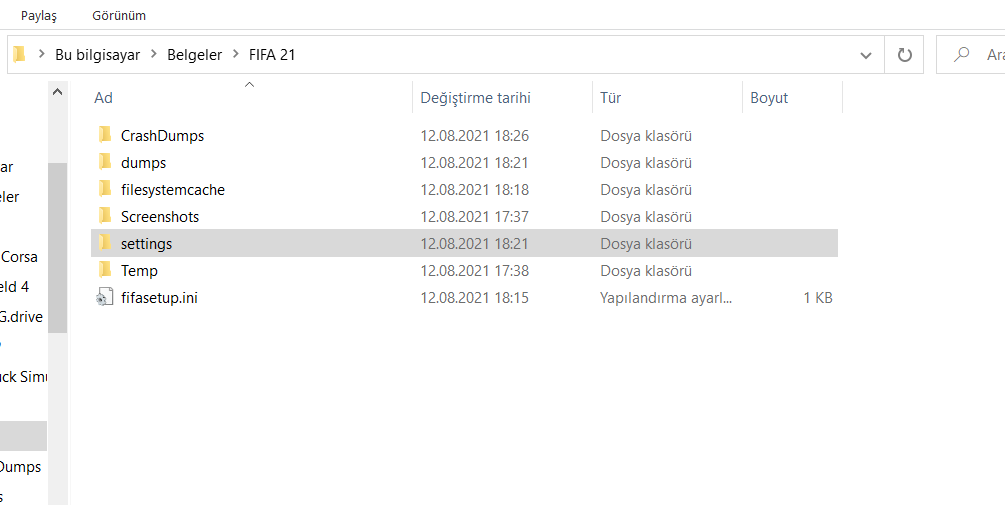Navigate to Bu bilgisayar in breadcrumb
The height and width of the screenshot is (505, 1005).
click(97, 55)
